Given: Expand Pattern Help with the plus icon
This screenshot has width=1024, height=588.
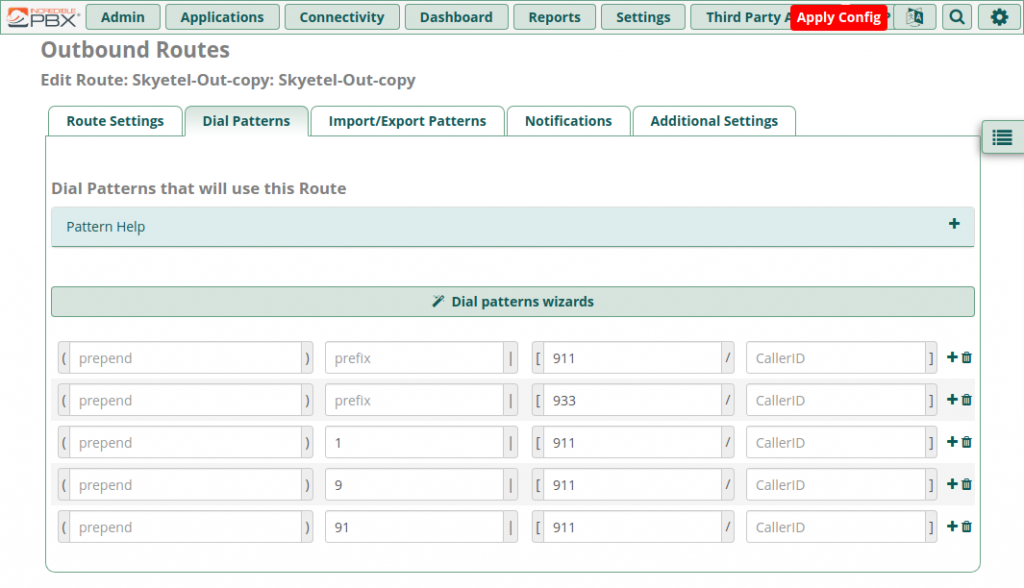Looking at the screenshot, I should [x=954, y=224].
